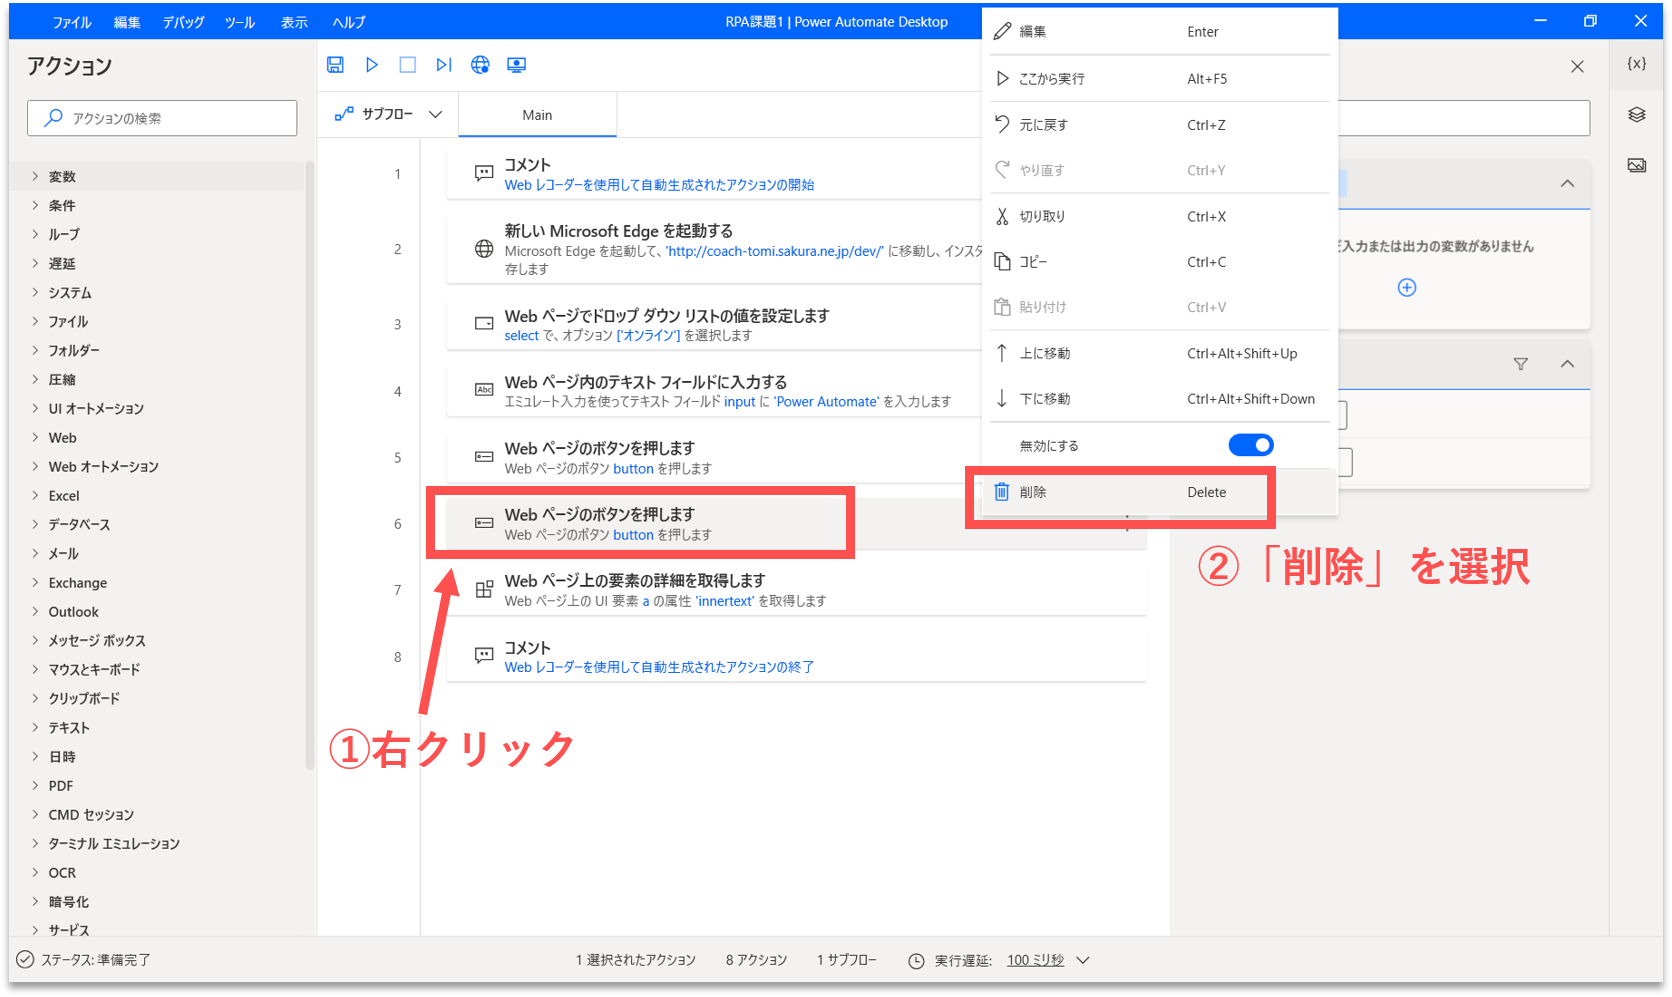
Task: Click the アクションの検索 search field
Action: (162, 118)
